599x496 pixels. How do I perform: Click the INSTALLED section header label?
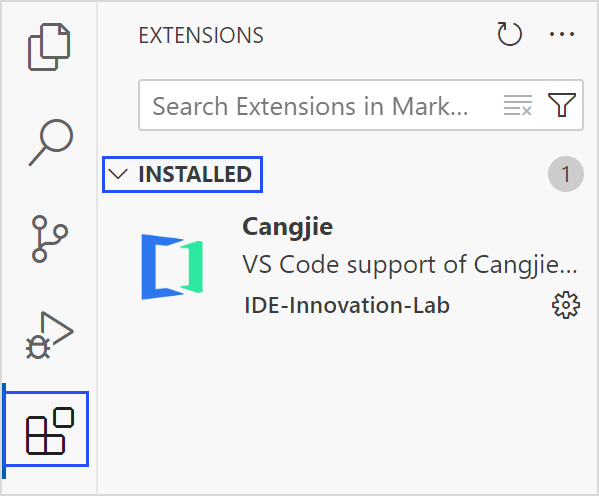[x=195, y=174]
